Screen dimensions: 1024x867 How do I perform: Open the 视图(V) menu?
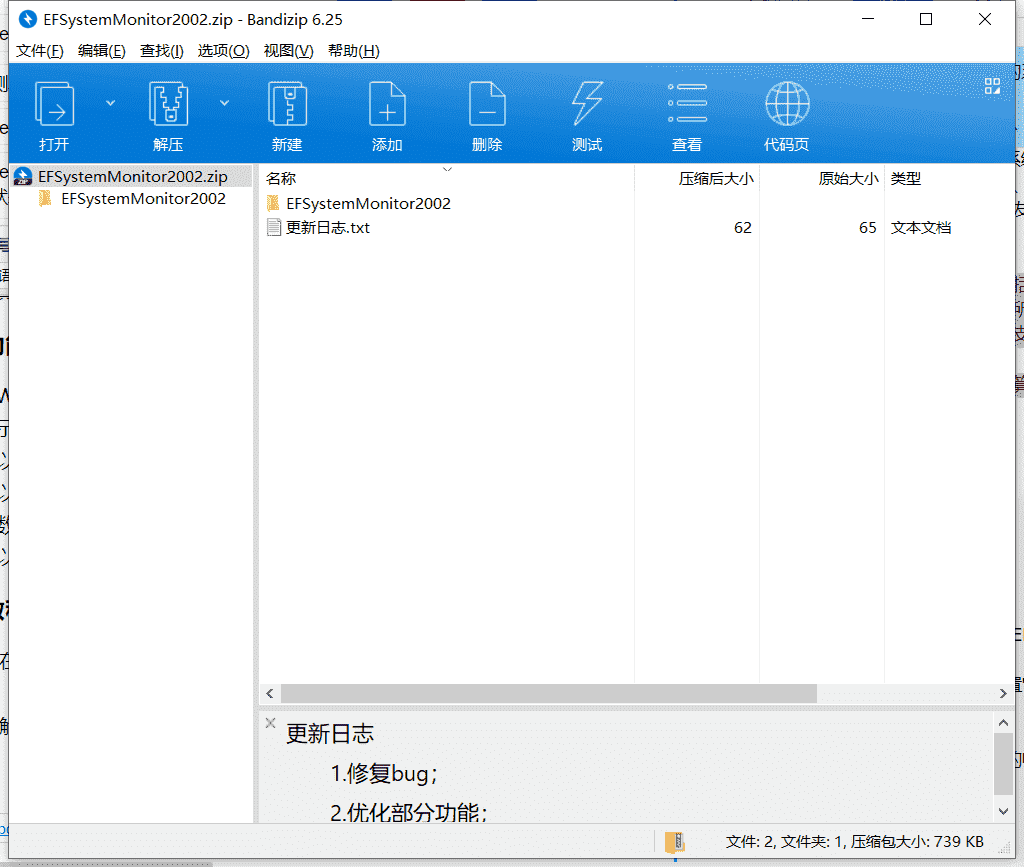(288, 51)
